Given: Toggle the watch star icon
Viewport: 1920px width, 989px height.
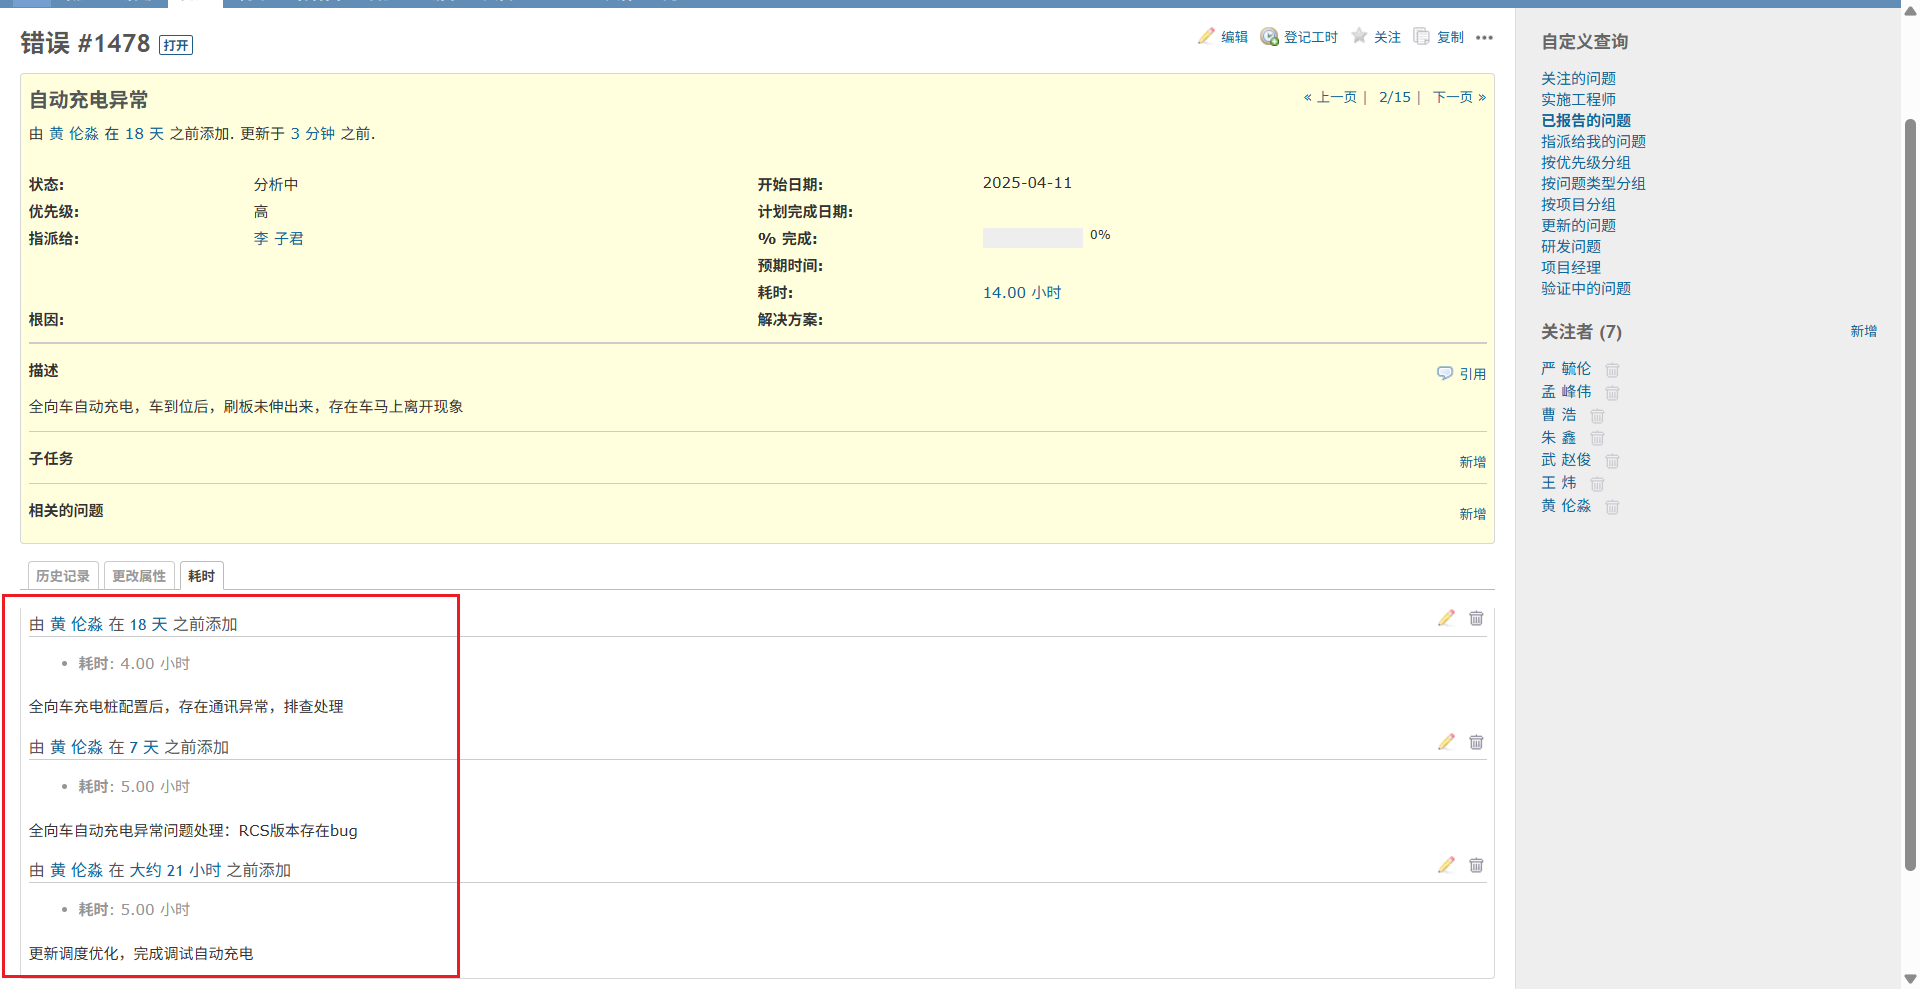Looking at the screenshot, I should (1359, 36).
